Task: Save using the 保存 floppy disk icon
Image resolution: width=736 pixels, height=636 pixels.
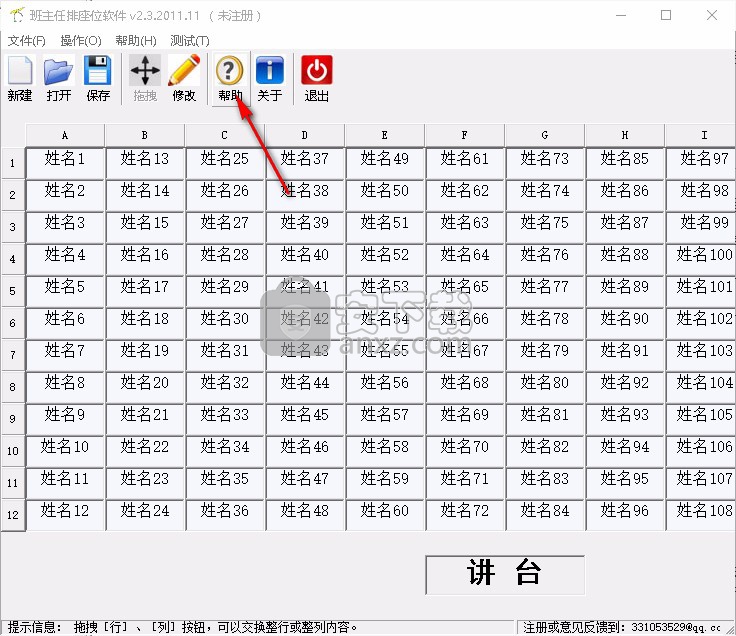Action: [x=98, y=78]
